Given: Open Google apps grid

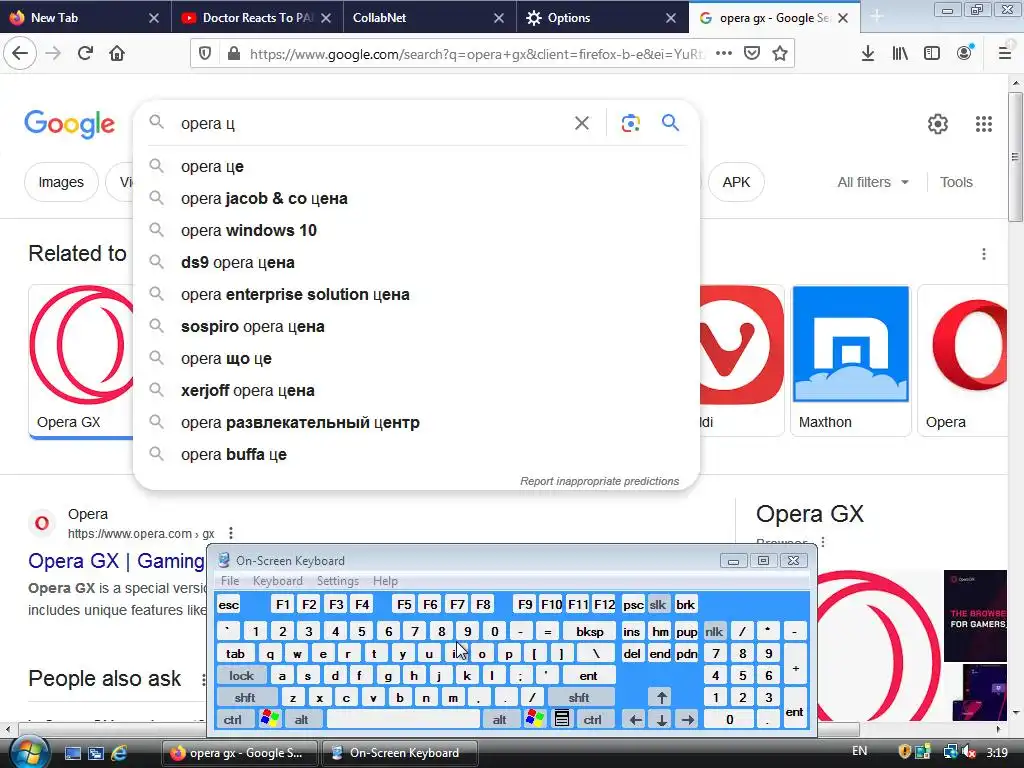Looking at the screenshot, I should click(984, 124).
